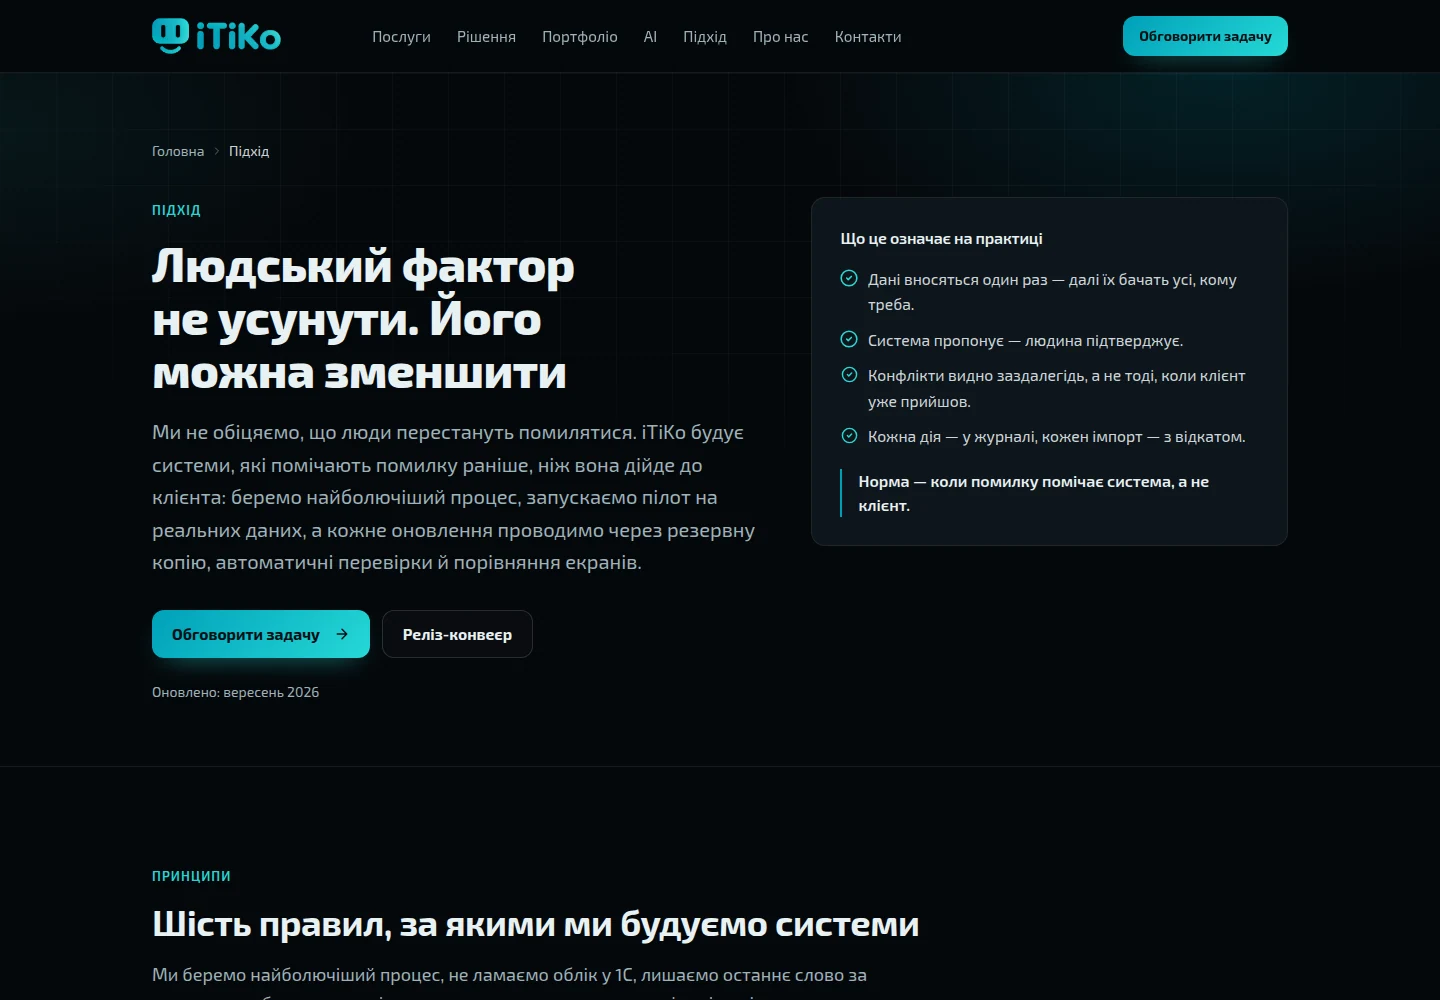1440x1000 pixels.
Task: Click the check icon beside "Конфлікти видно заздалегідь"
Action: point(849,375)
